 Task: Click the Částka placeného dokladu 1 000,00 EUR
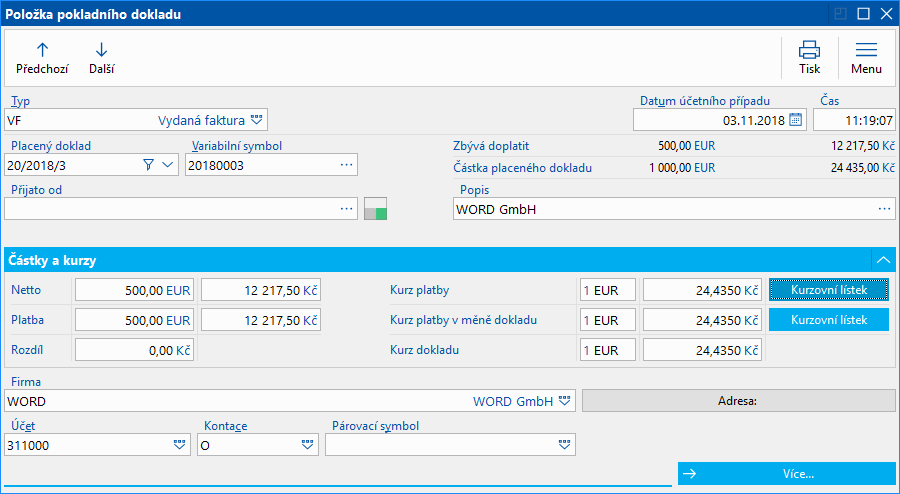(682, 169)
